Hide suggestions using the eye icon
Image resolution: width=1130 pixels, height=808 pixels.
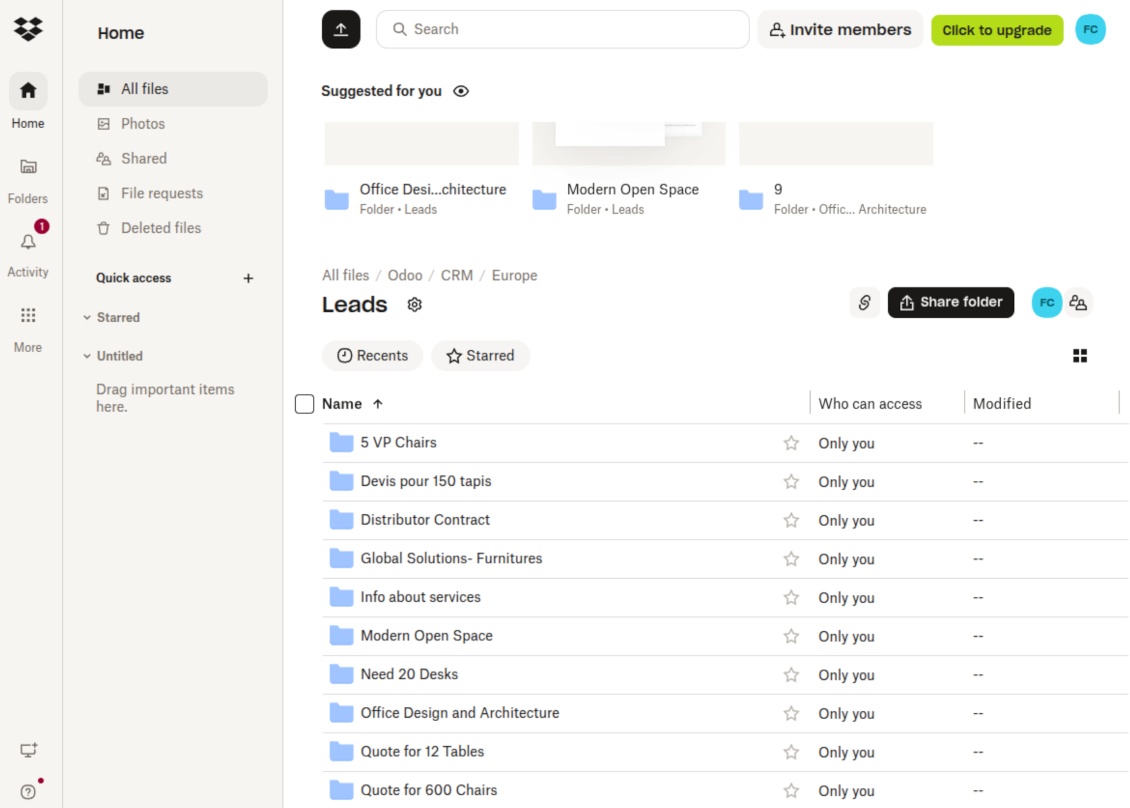coord(461,91)
